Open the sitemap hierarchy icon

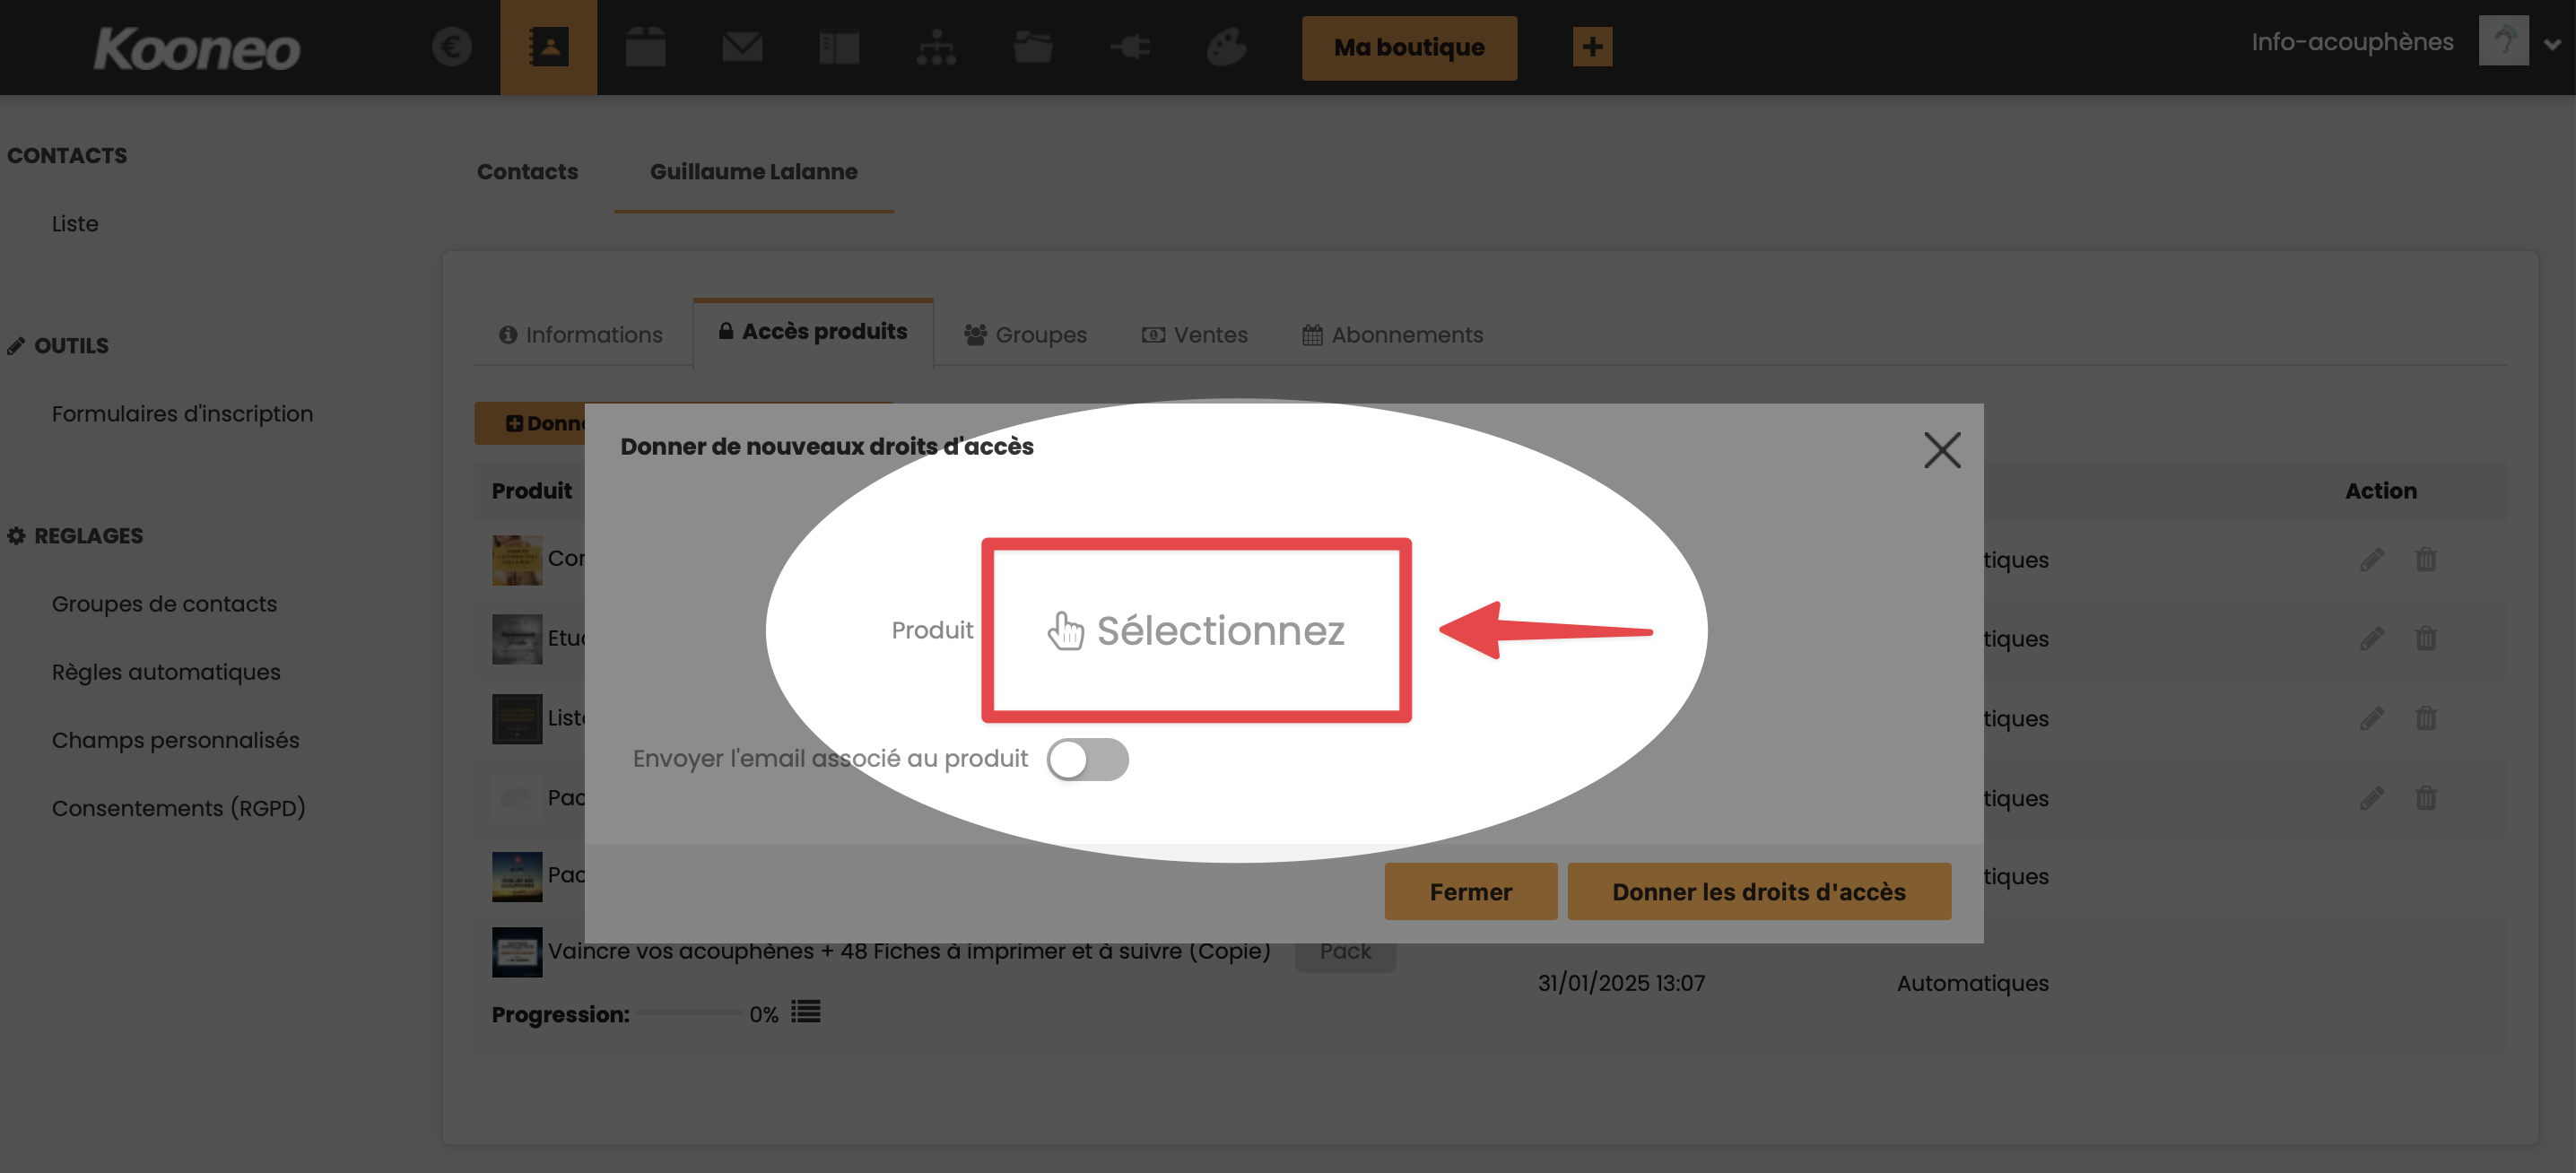point(936,47)
